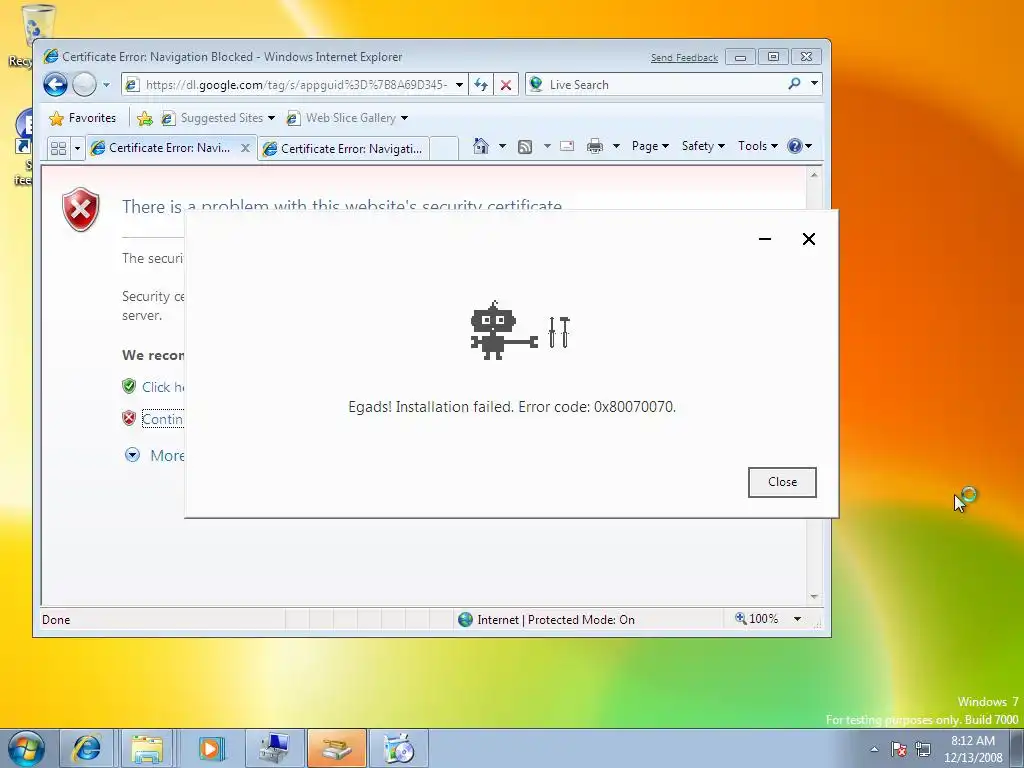The height and width of the screenshot is (768, 1024).
Task: Open the recent pages dropdown arrow
Action: tap(106, 85)
